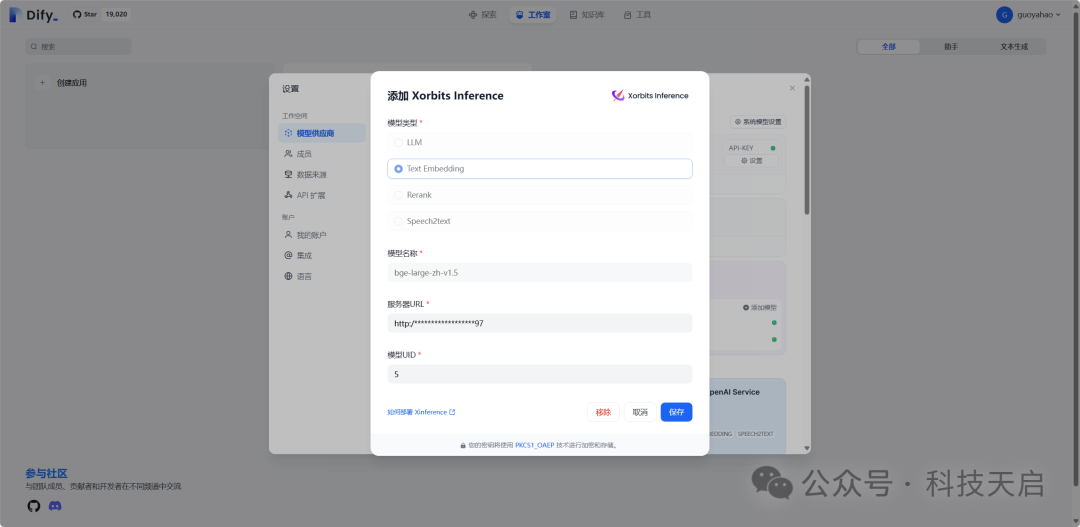Click the globe icon beside 语言
This screenshot has height=527, width=1080.
point(289,276)
